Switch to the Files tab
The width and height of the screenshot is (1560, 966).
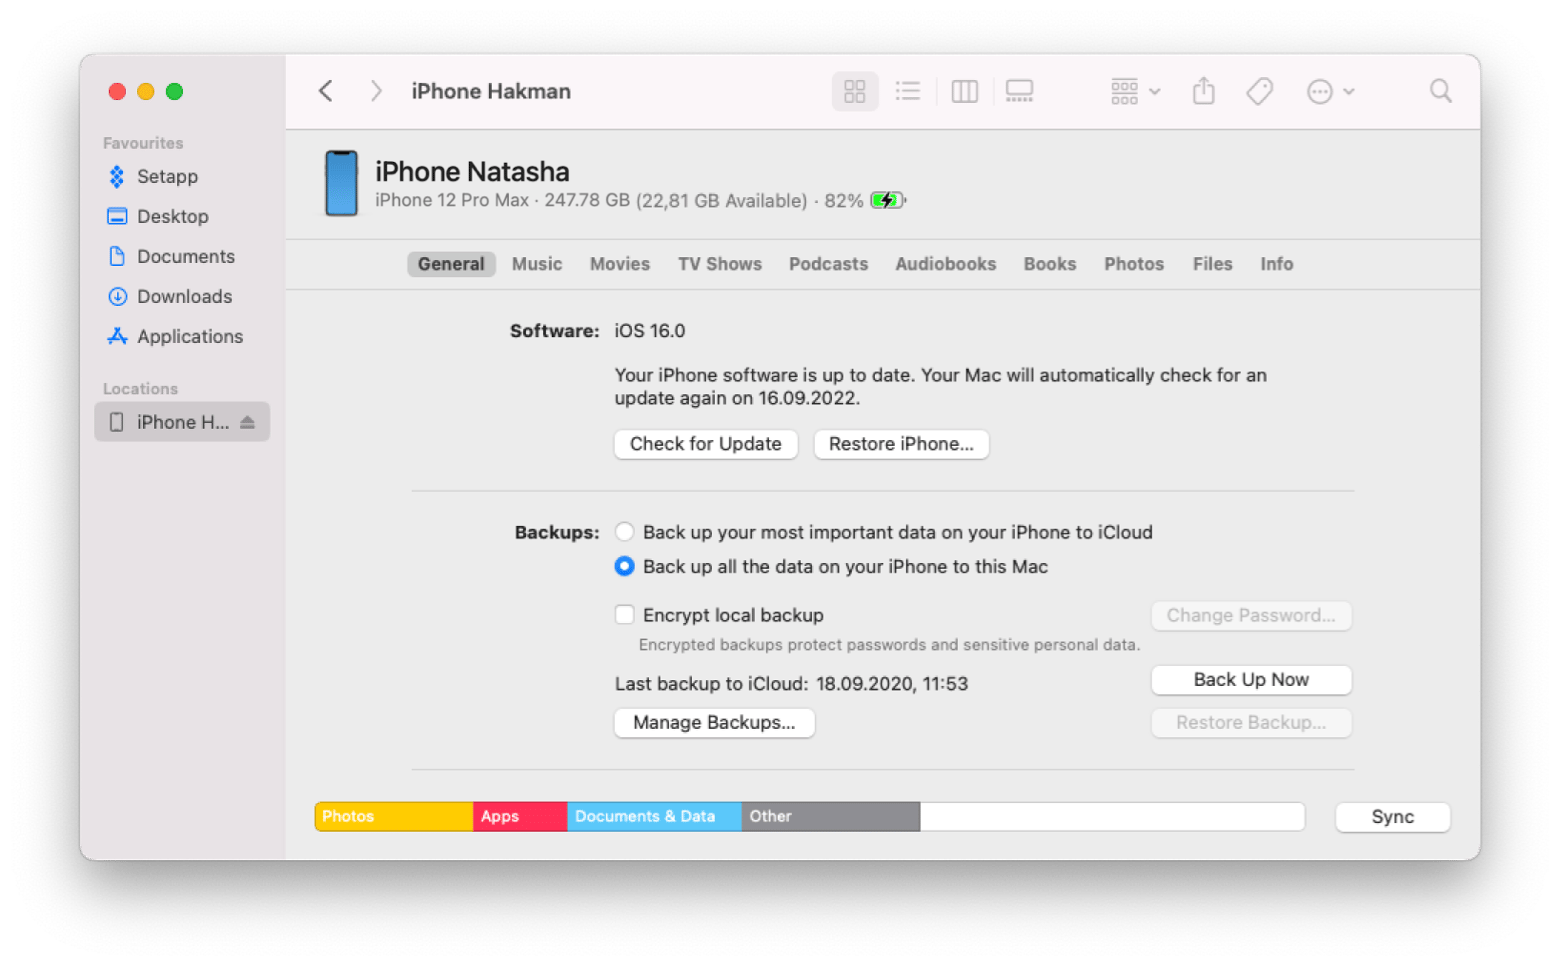(1212, 264)
